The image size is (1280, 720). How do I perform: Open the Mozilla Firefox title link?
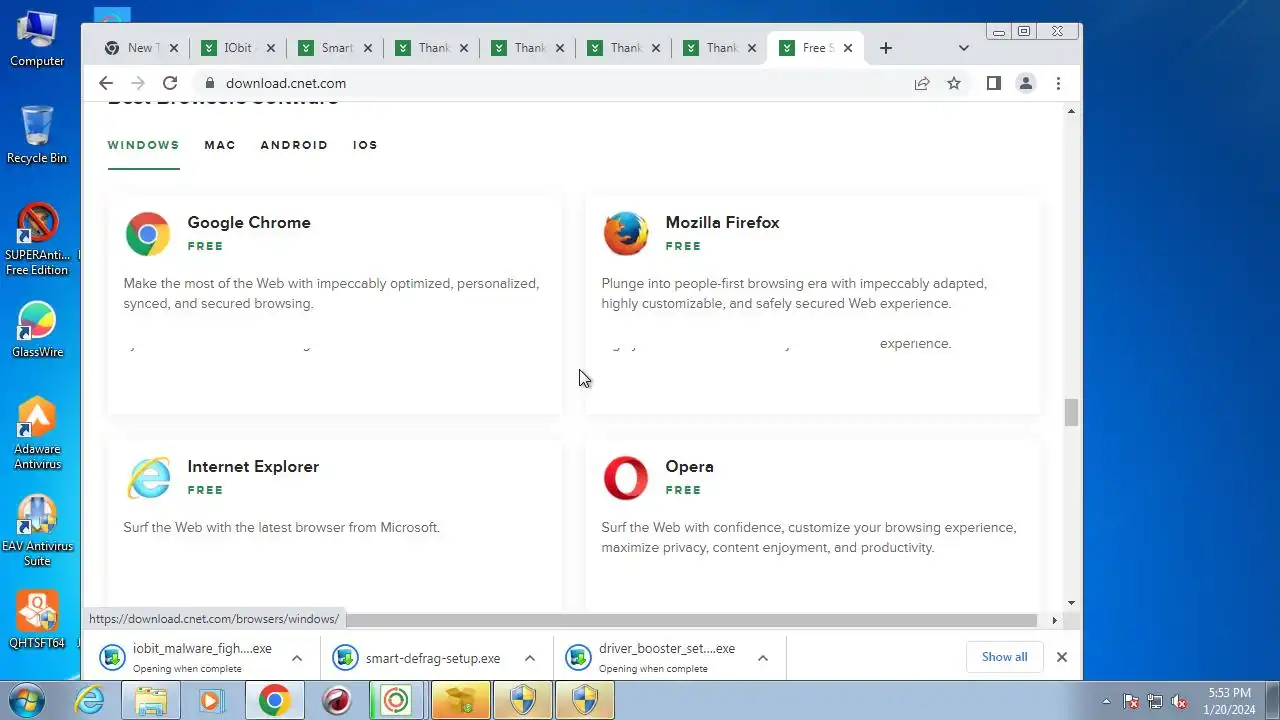(722, 222)
